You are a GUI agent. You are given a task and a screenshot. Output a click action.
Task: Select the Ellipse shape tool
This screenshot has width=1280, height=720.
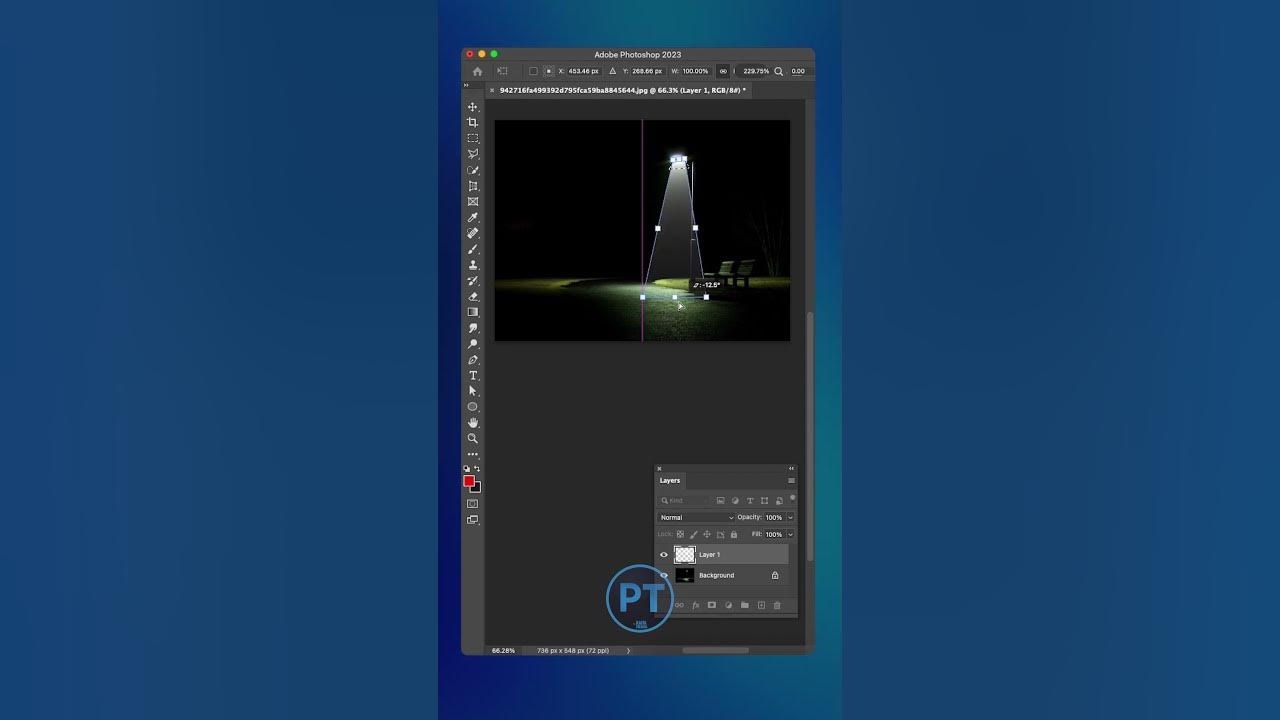pyautogui.click(x=473, y=407)
